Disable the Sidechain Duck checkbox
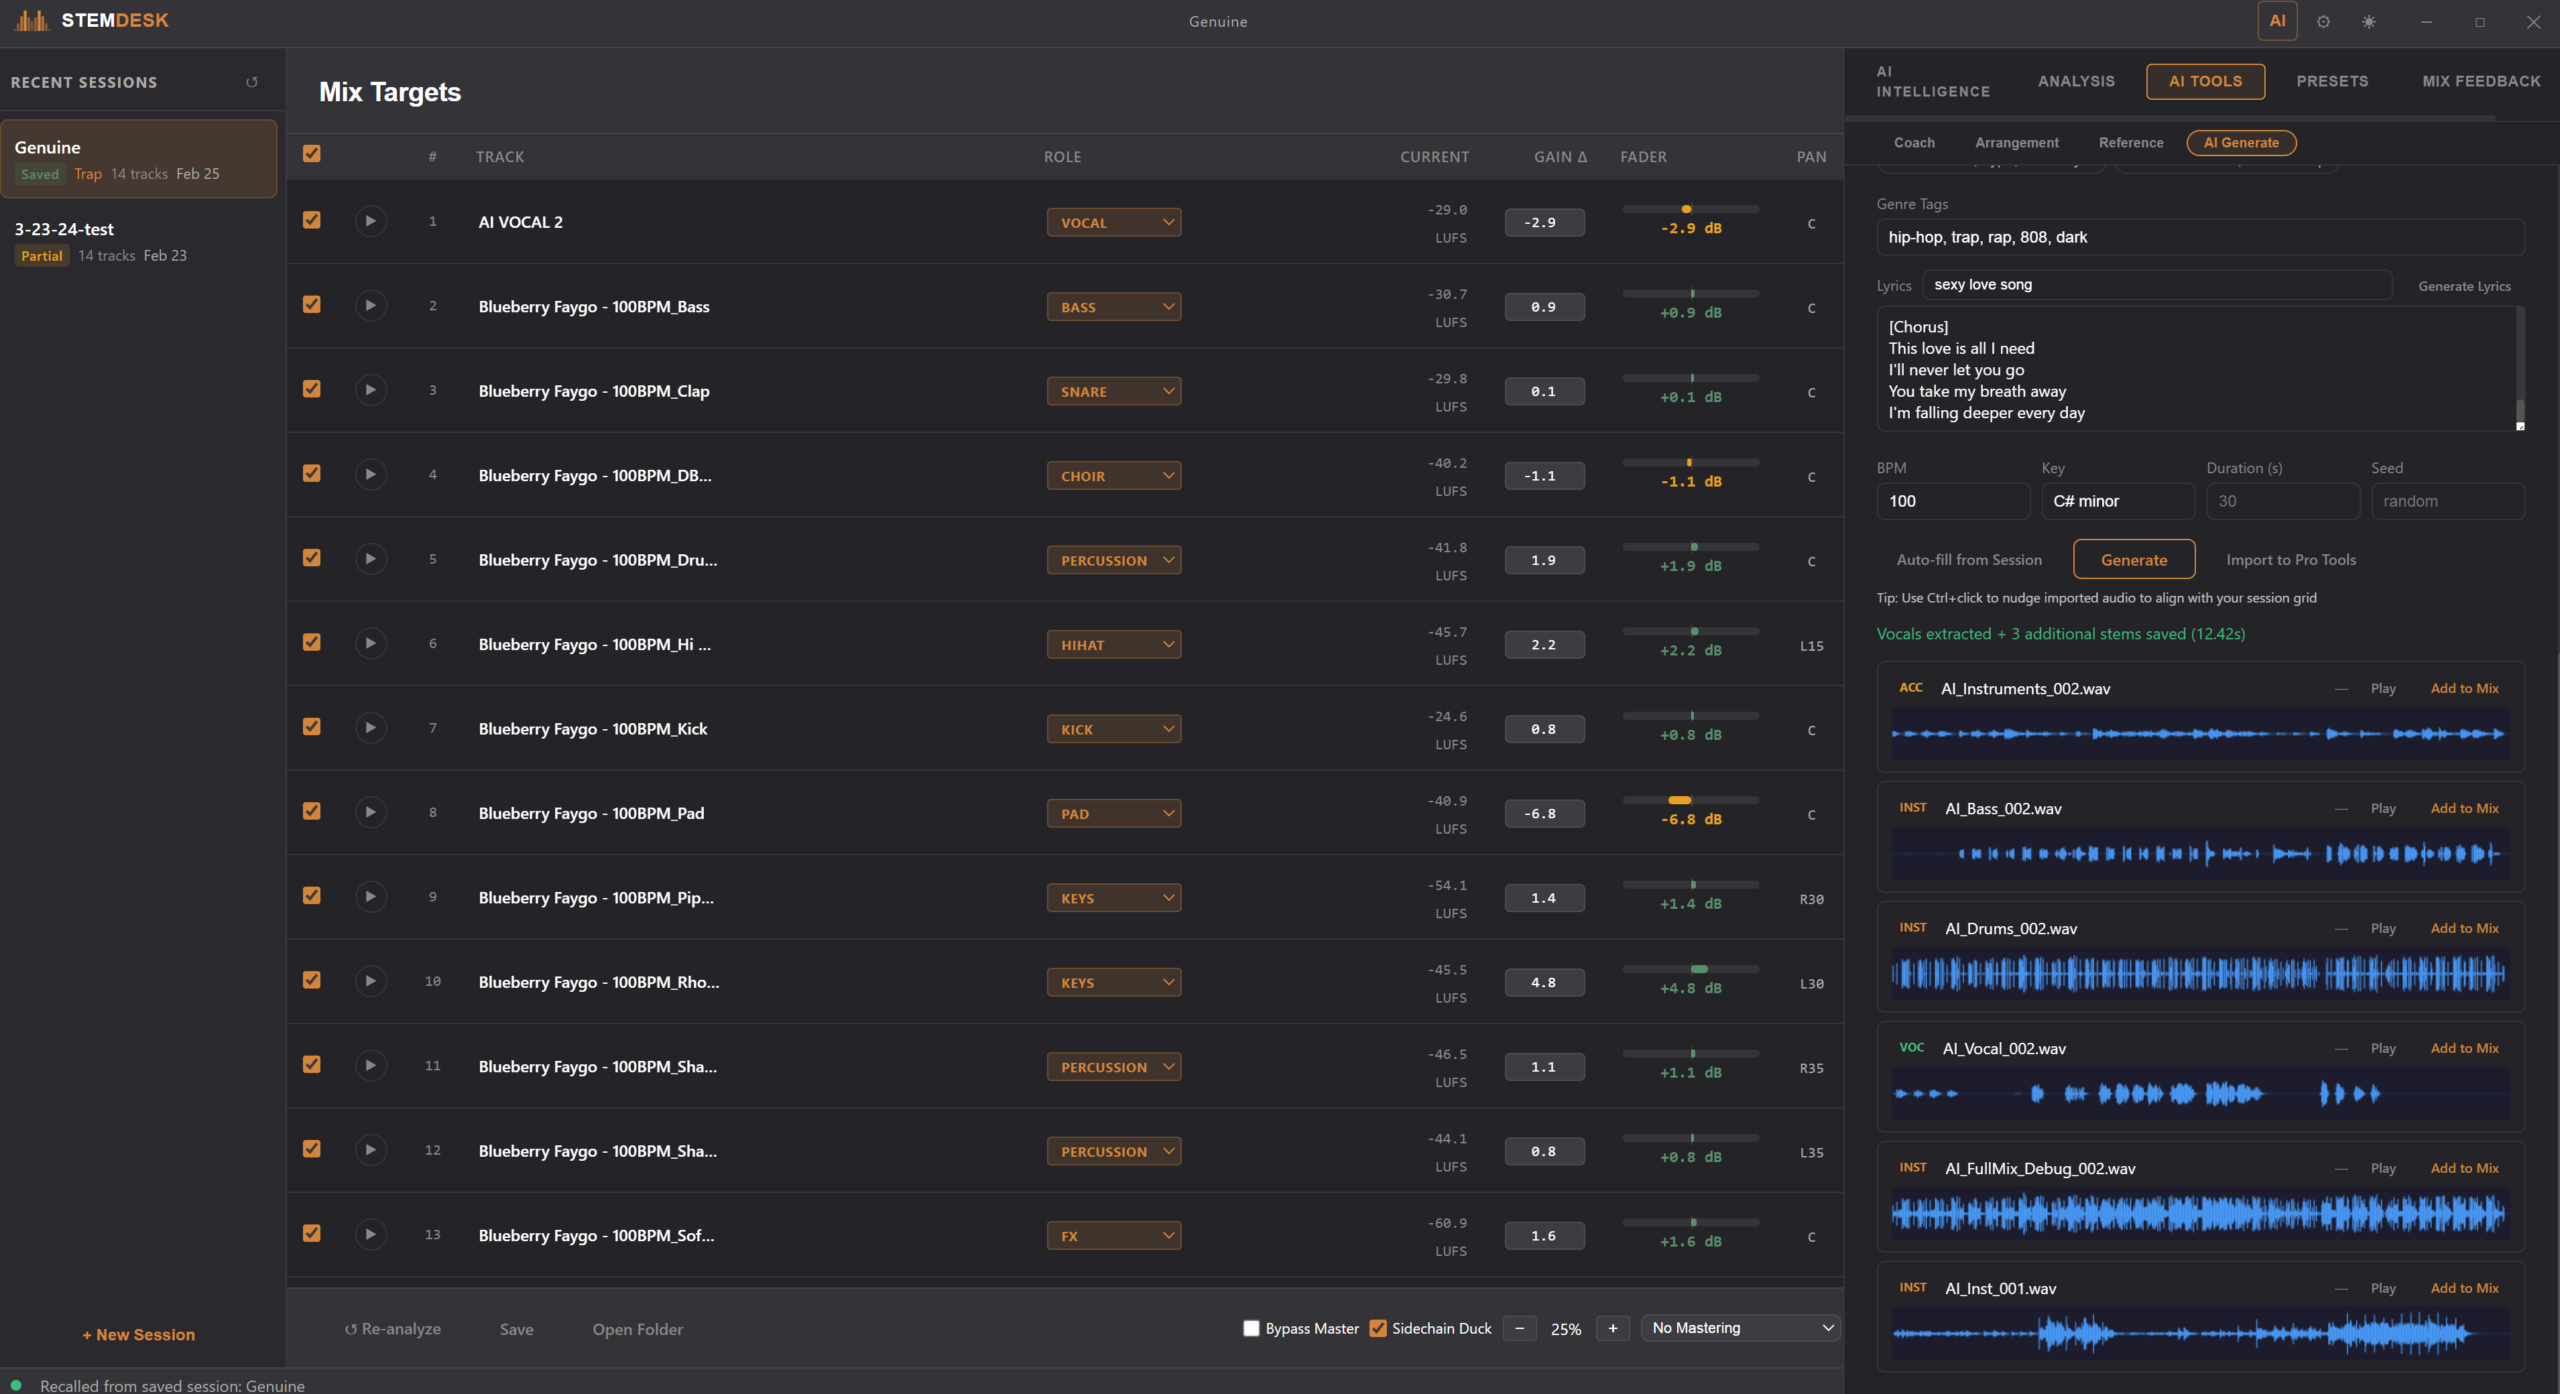2560x1394 pixels. 1378,1328
